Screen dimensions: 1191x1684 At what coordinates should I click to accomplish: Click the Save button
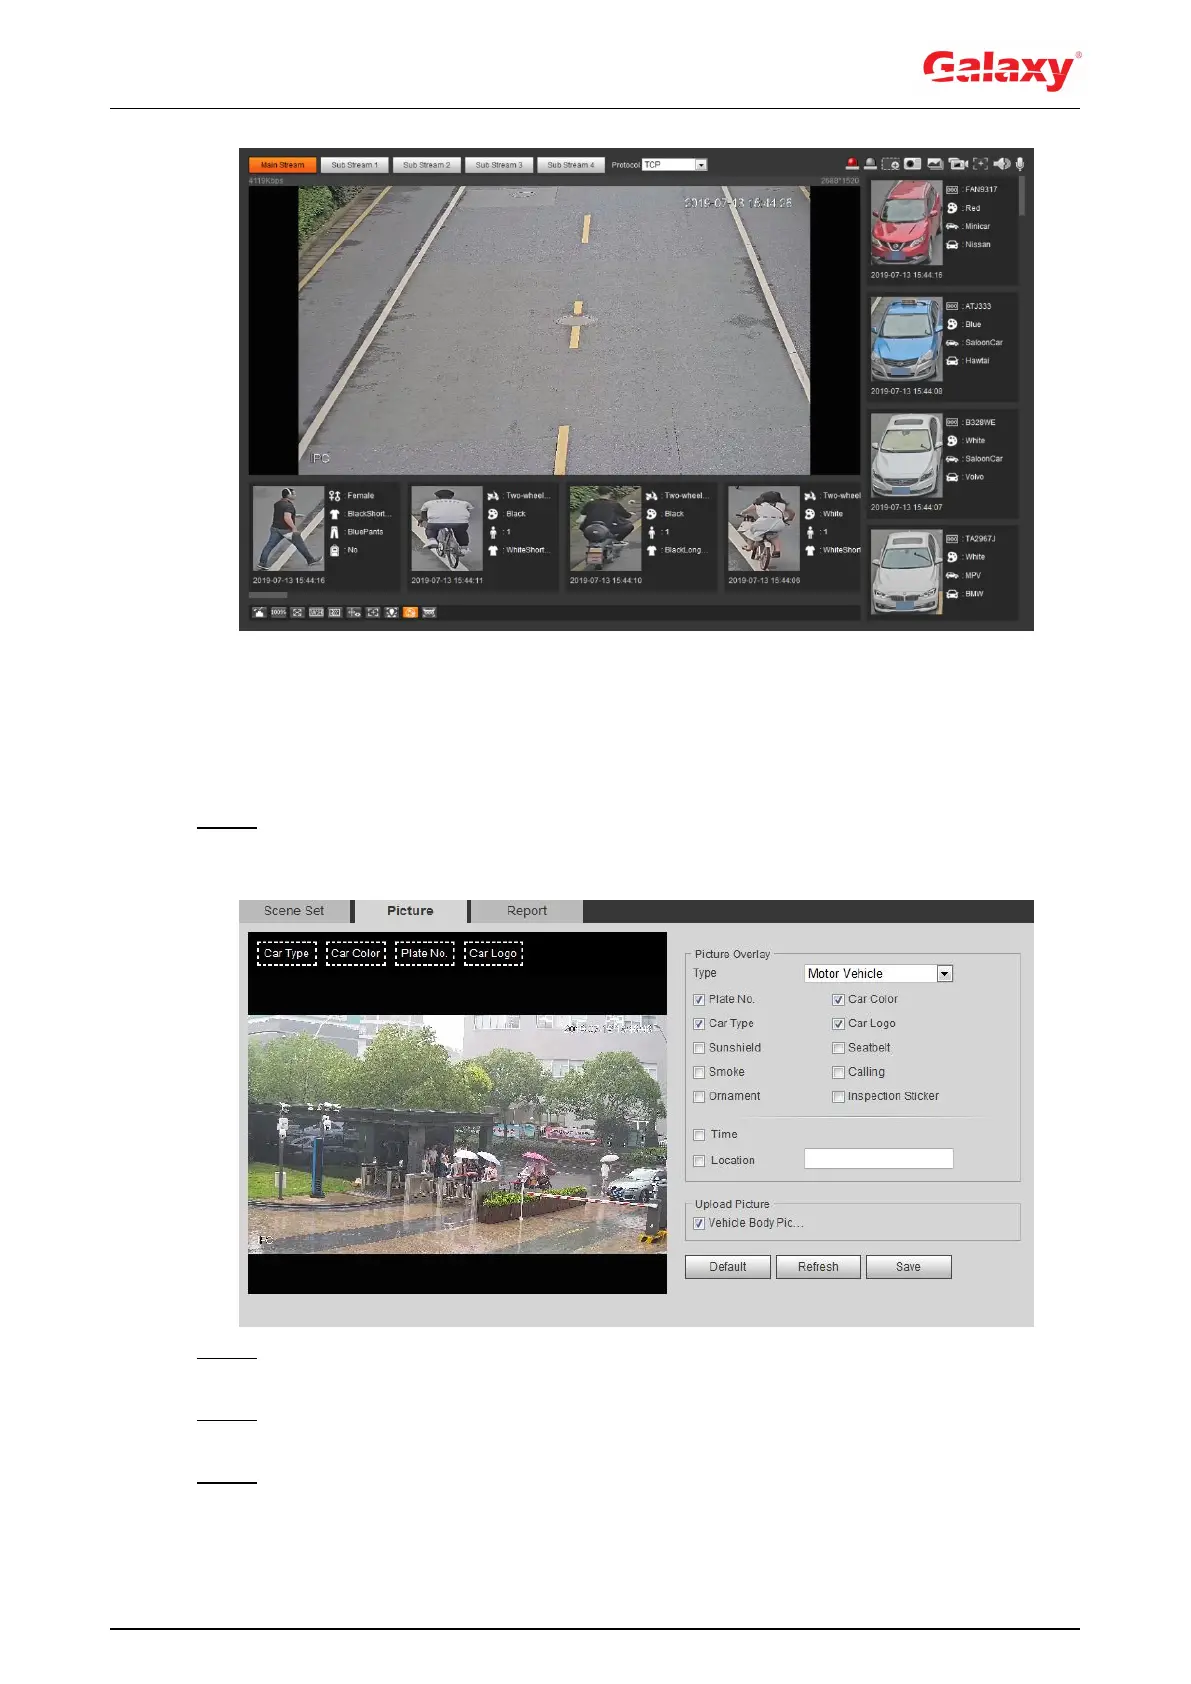click(x=908, y=1267)
